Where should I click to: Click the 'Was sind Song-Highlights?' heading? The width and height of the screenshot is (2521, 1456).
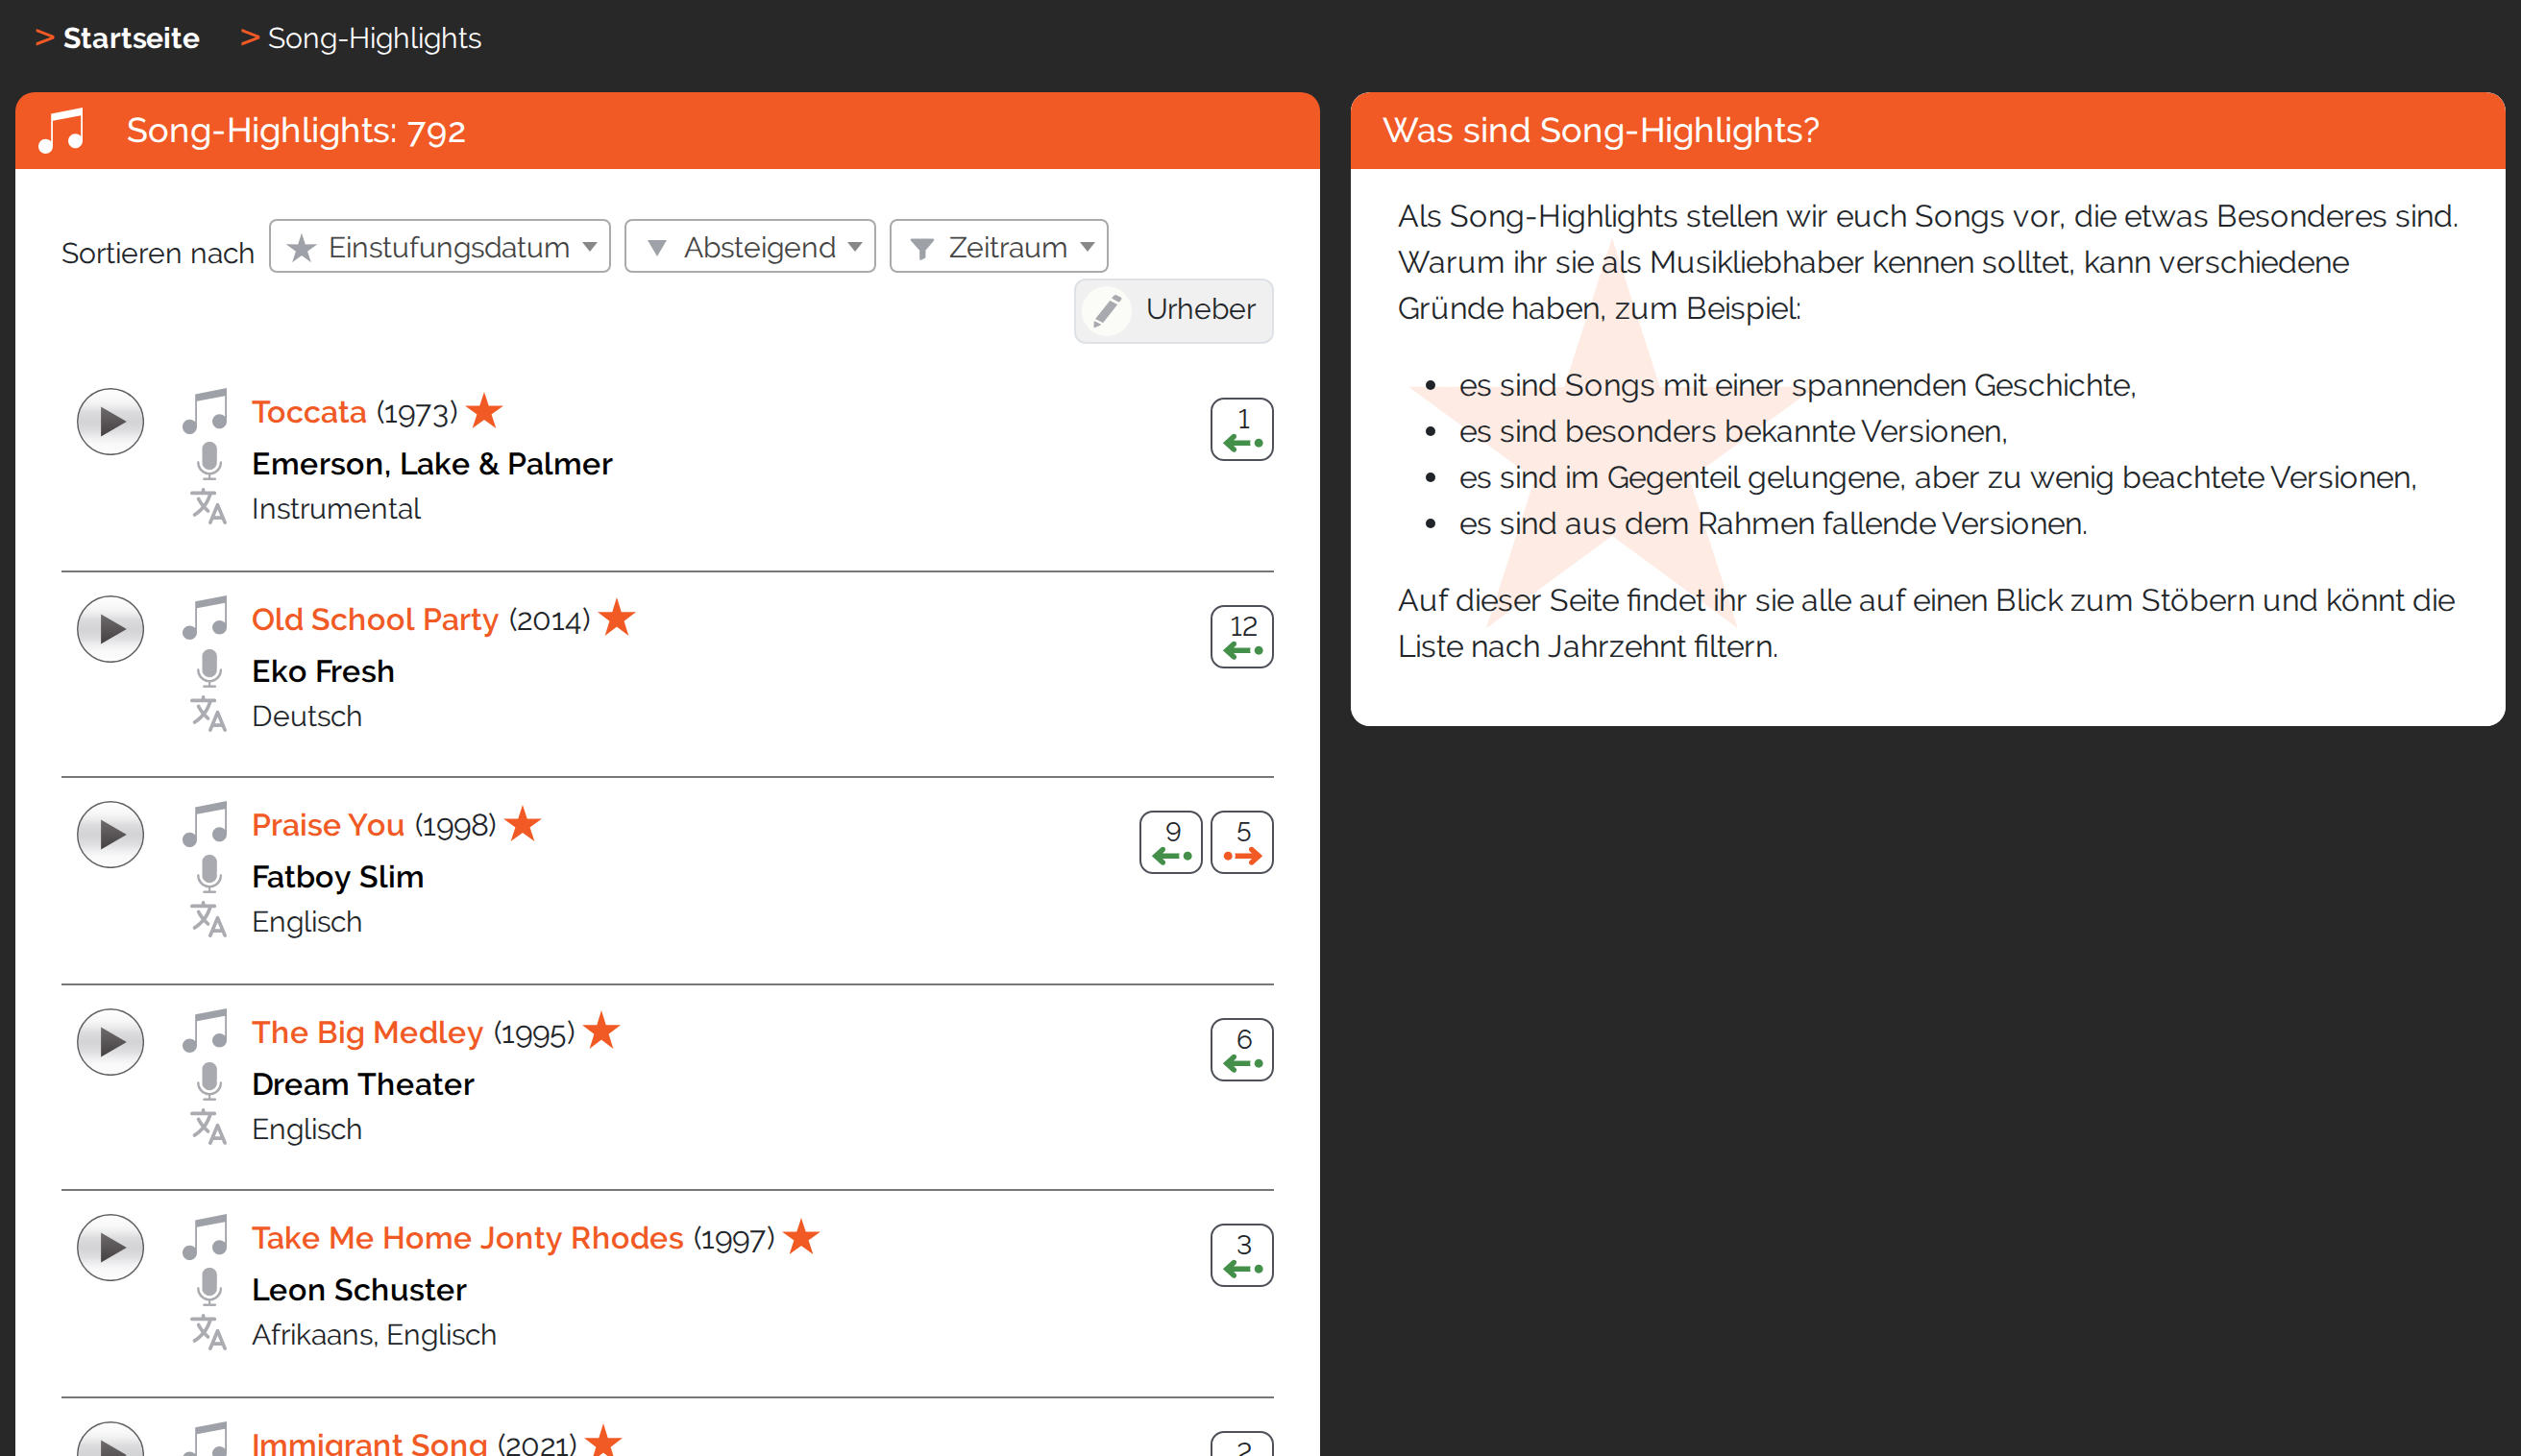1601,131
